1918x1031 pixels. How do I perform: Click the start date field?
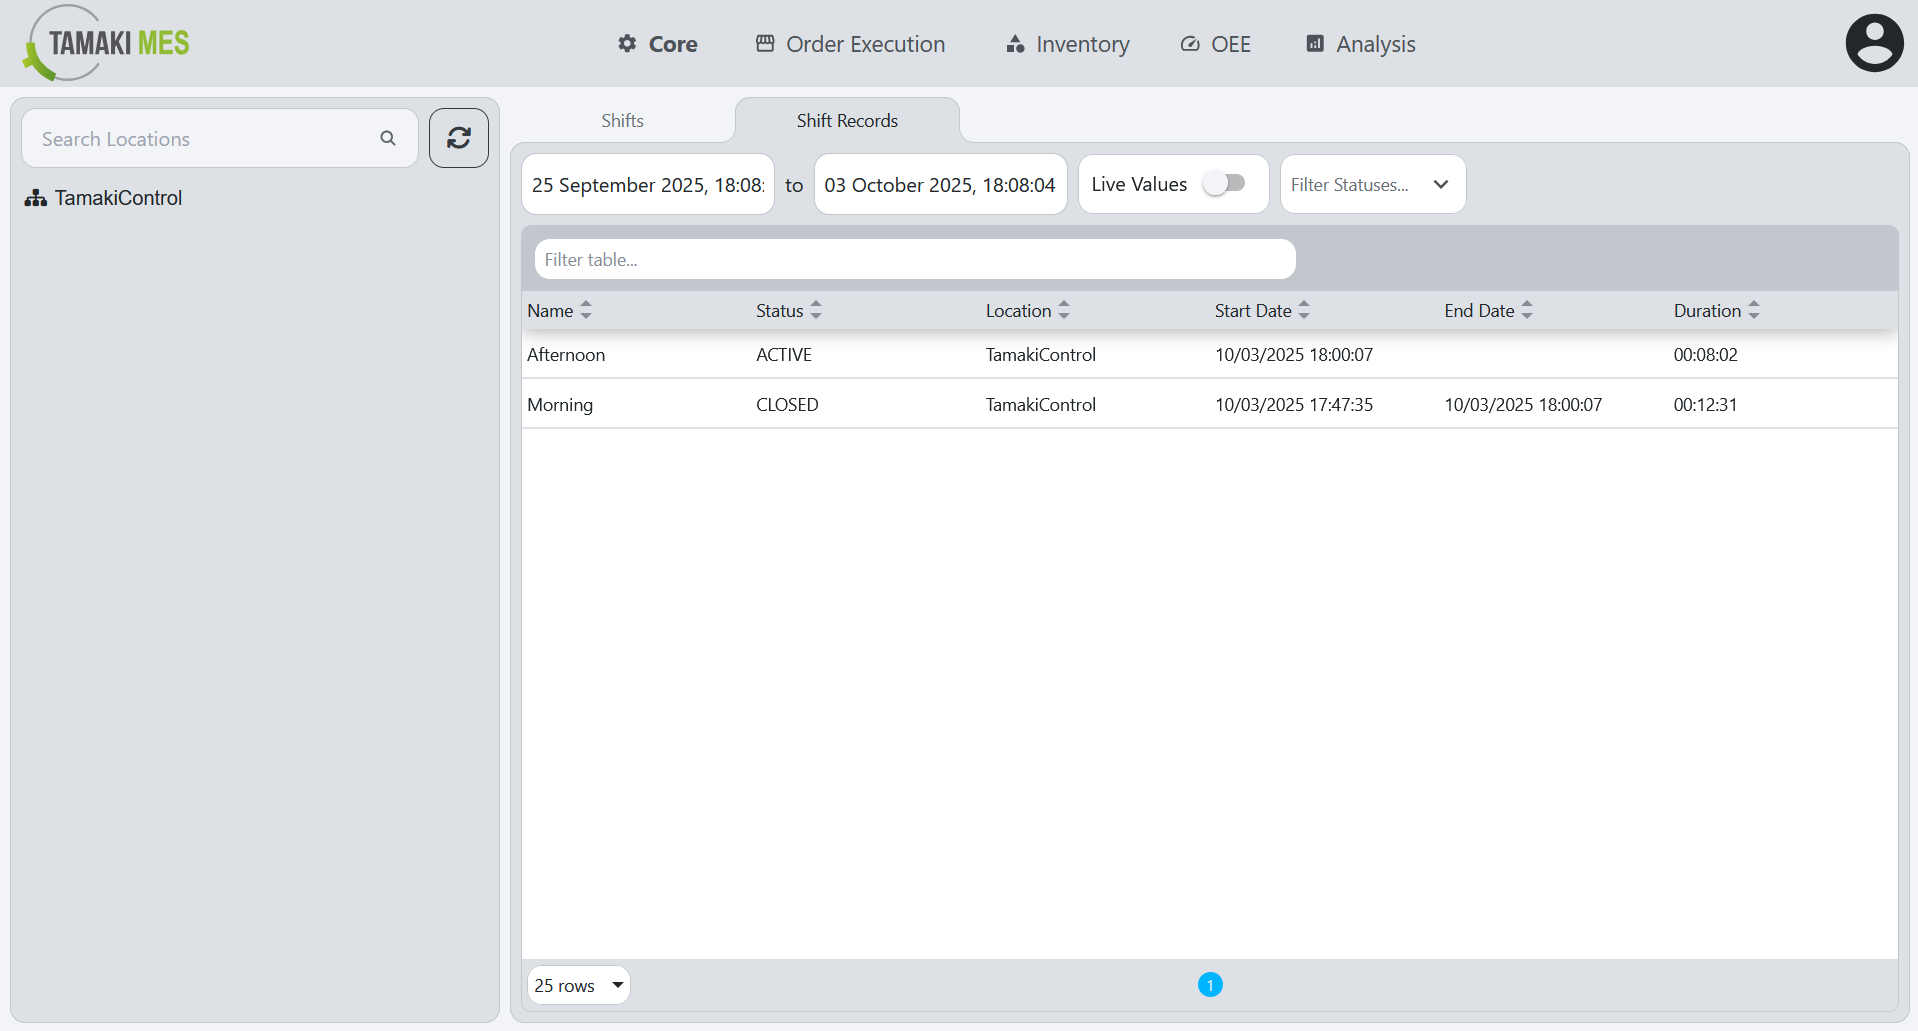[647, 184]
